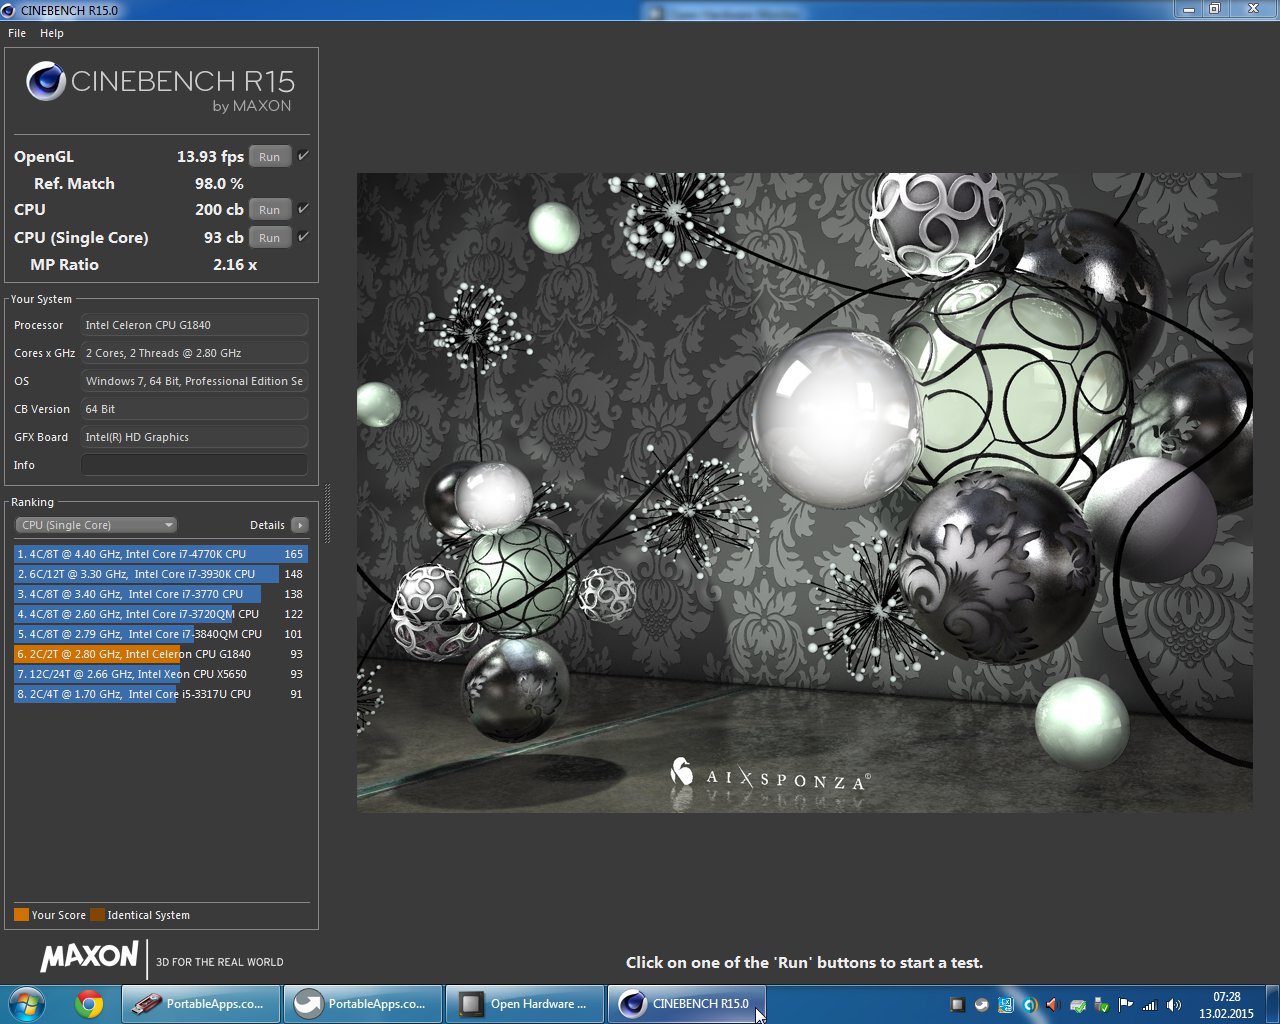Viewport: 1280px width, 1024px height.
Task: Open the volume speaker tray icon
Action: [x=1173, y=1005]
